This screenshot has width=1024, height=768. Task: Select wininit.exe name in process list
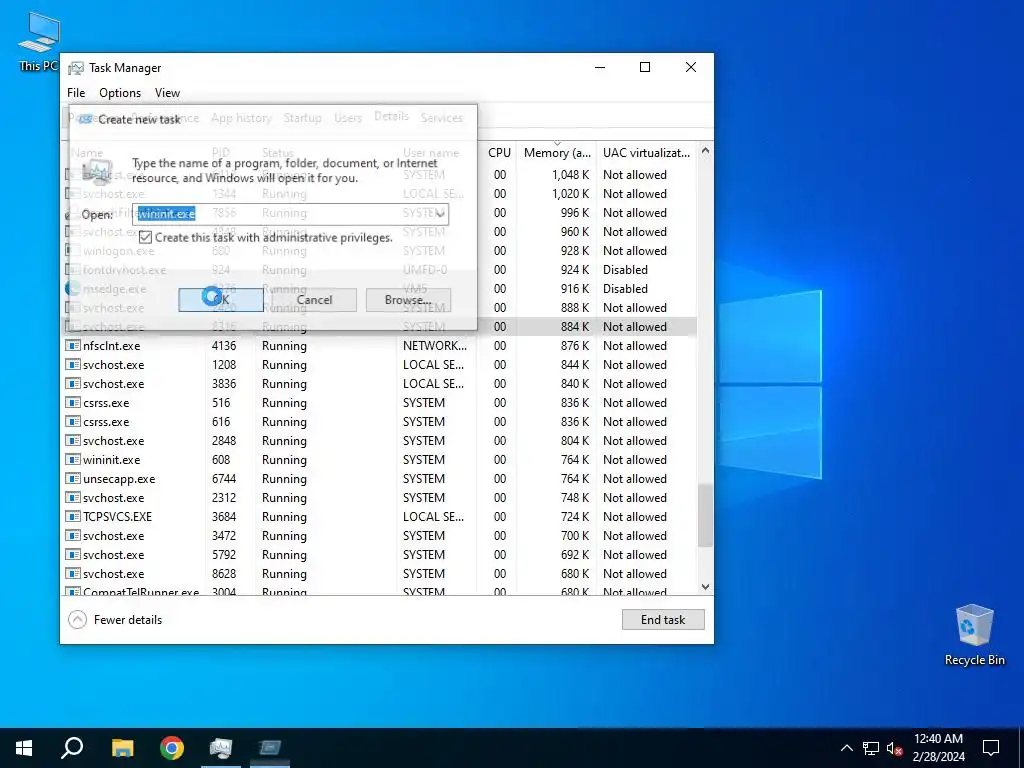click(112, 460)
